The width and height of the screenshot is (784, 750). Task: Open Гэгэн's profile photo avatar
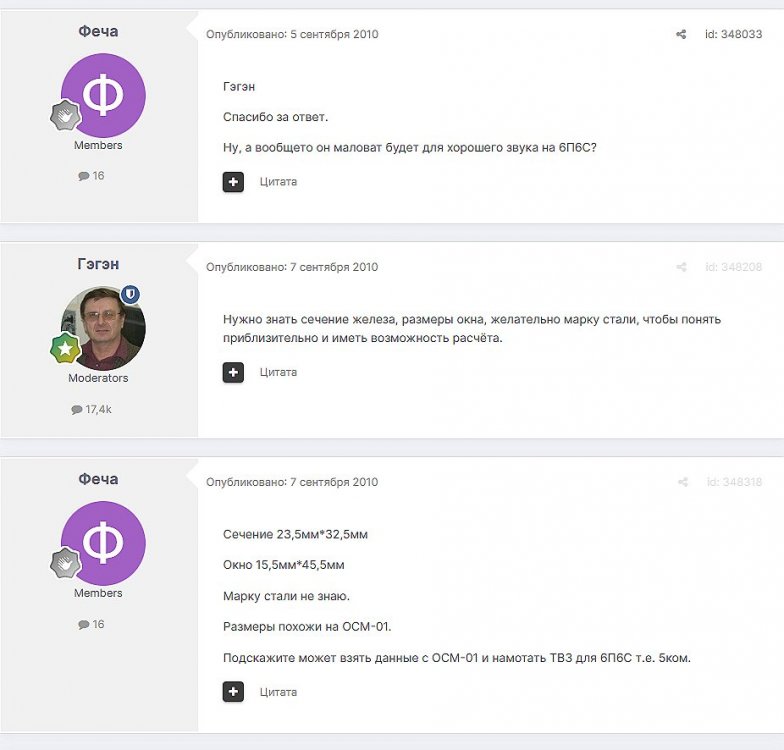point(103,328)
